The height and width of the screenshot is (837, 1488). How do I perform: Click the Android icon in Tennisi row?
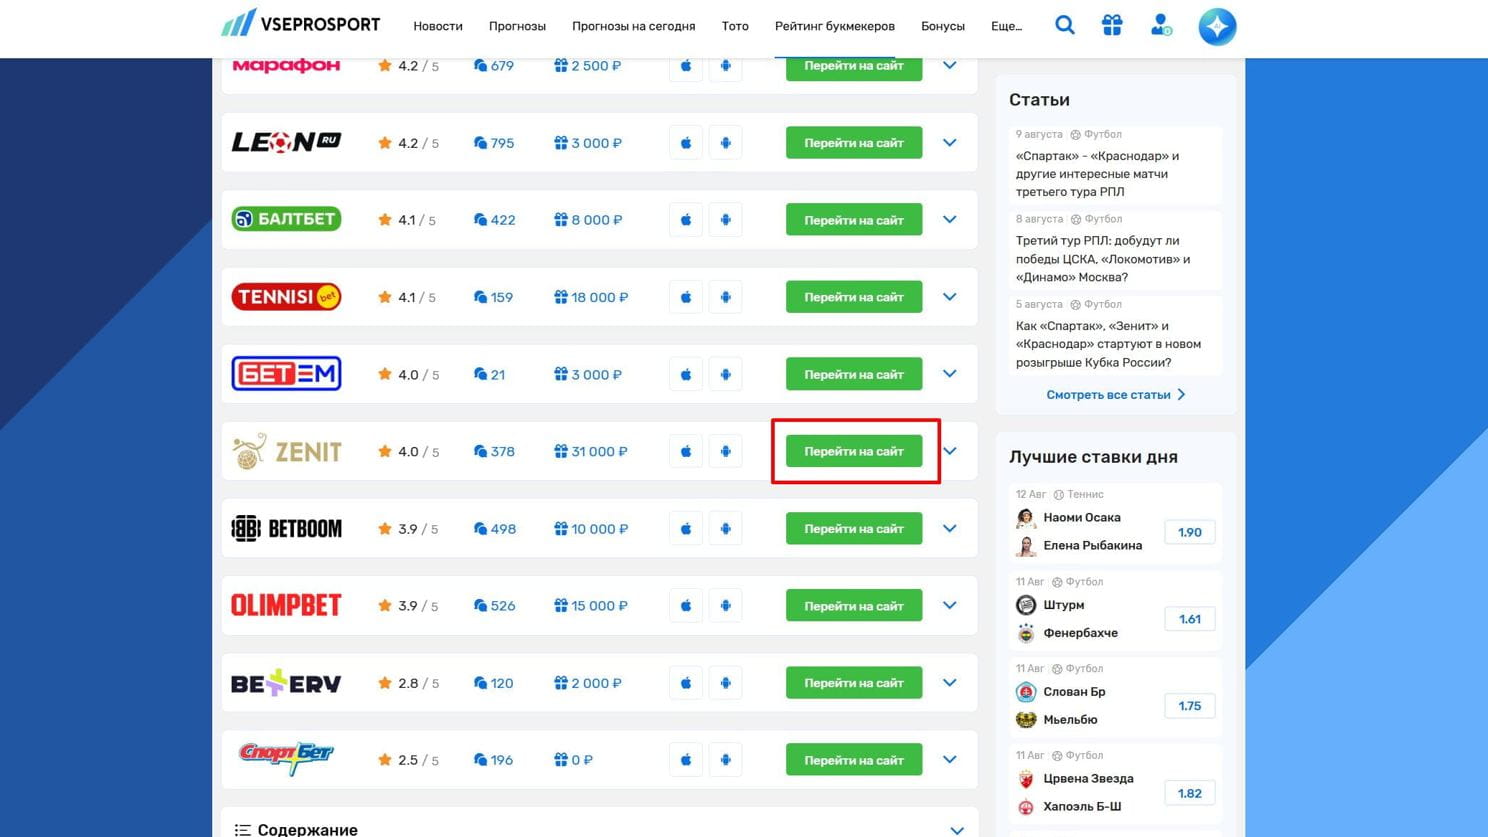tap(726, 297)
